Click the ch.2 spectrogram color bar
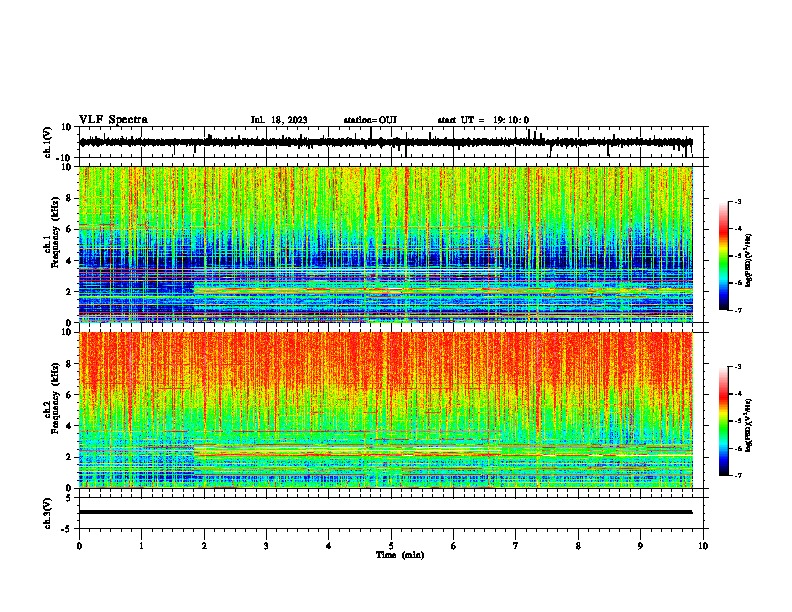 click(723, 421)
